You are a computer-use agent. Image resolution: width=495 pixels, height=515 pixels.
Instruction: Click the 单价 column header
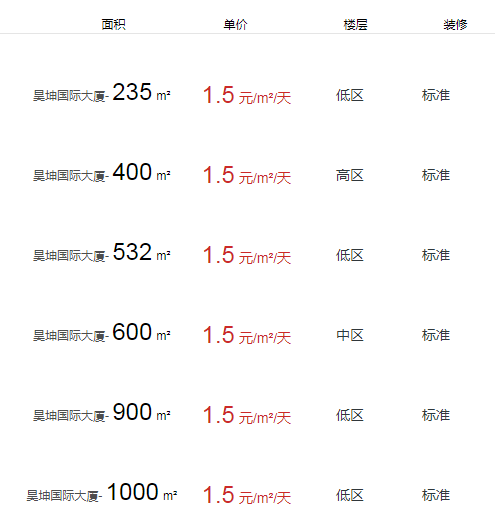click(235, 25)
